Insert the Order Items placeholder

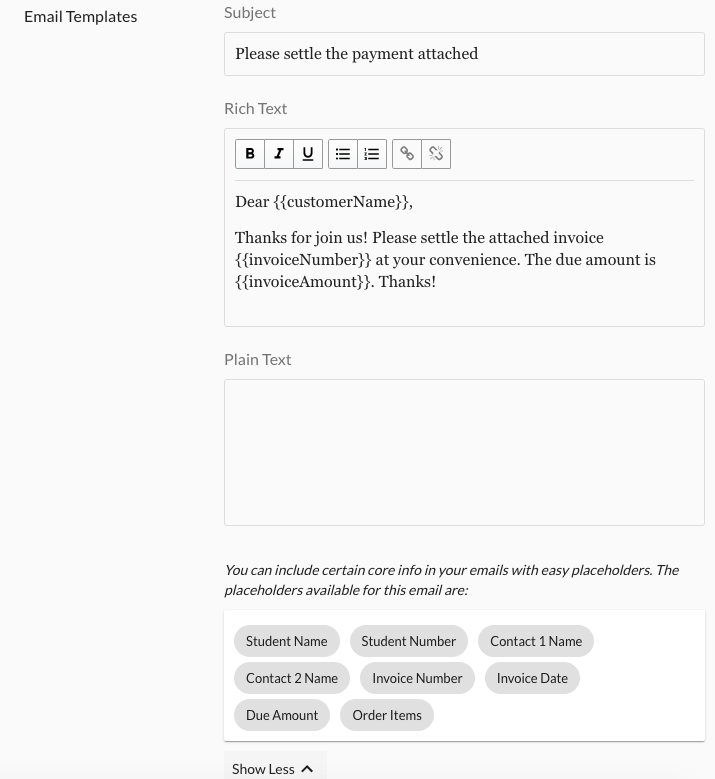(x=387, y=715)
